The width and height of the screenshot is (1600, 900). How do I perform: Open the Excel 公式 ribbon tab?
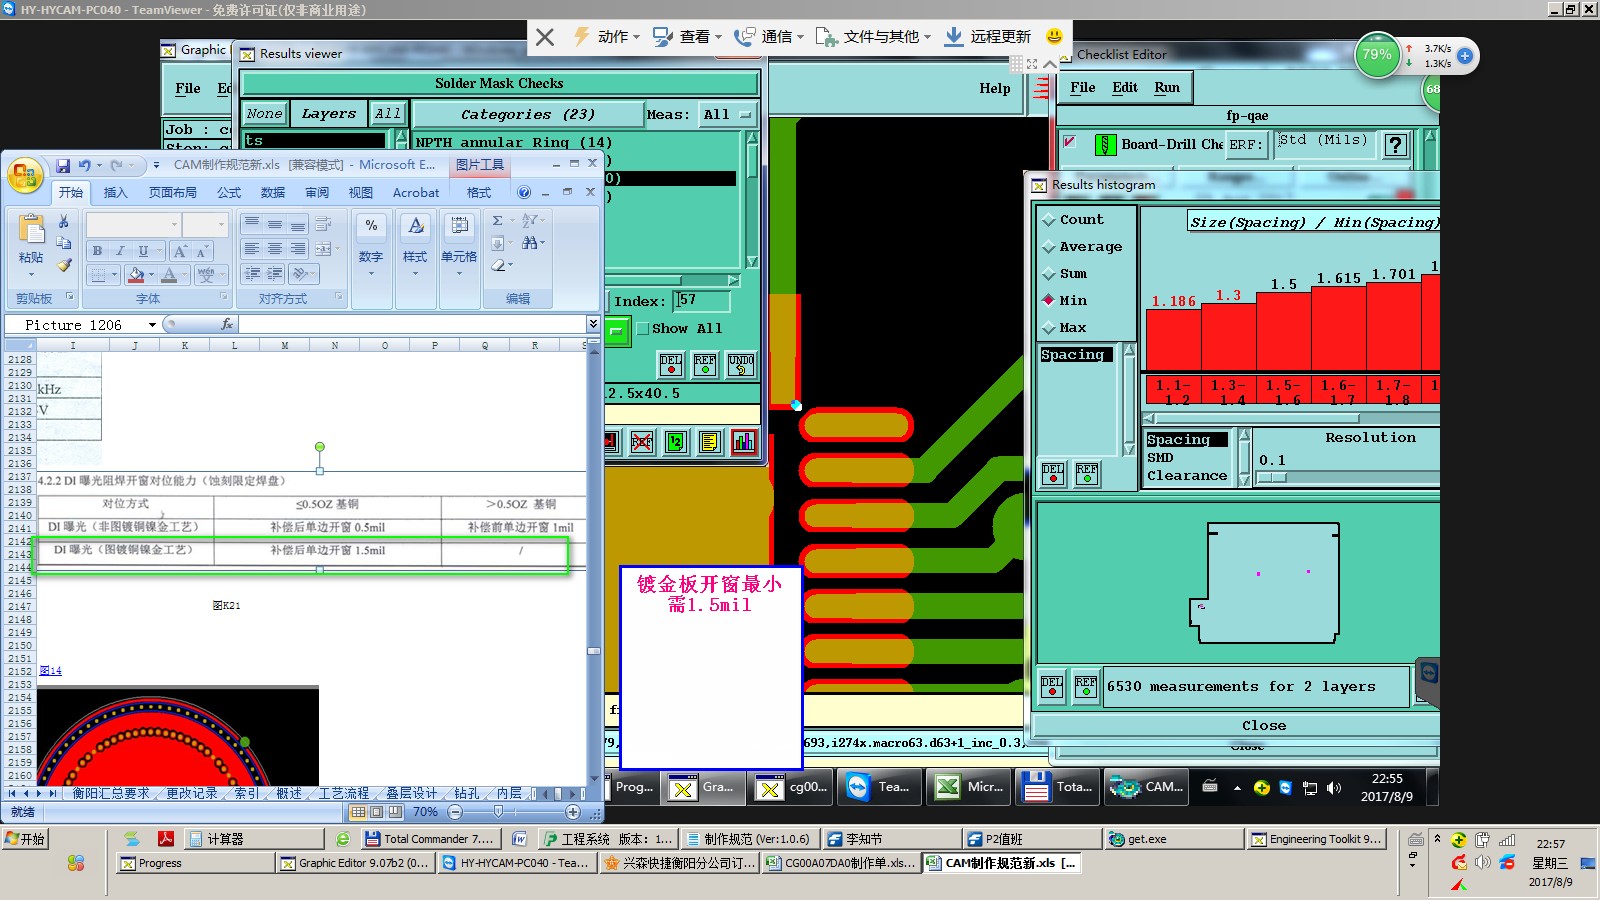tap(229, 193)
